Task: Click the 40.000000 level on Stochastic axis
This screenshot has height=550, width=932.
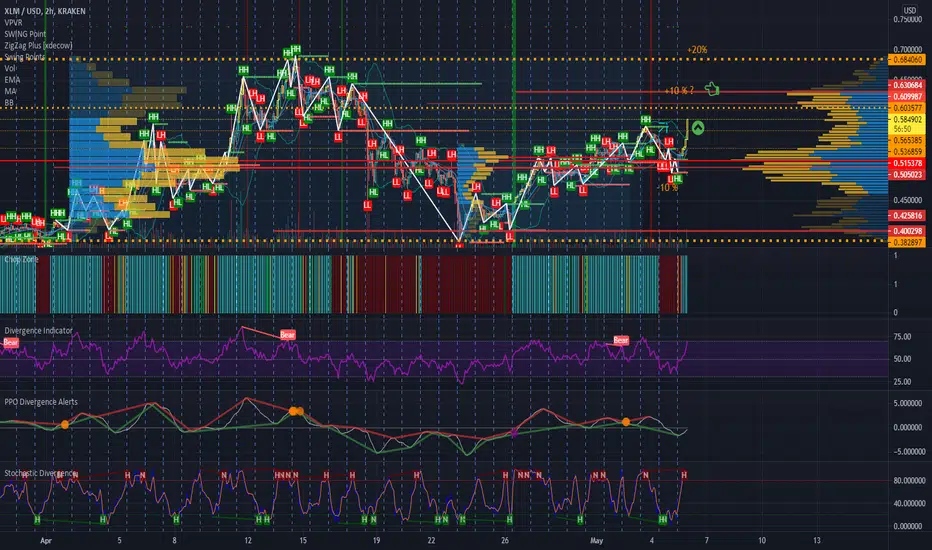Action: (909, 503)
